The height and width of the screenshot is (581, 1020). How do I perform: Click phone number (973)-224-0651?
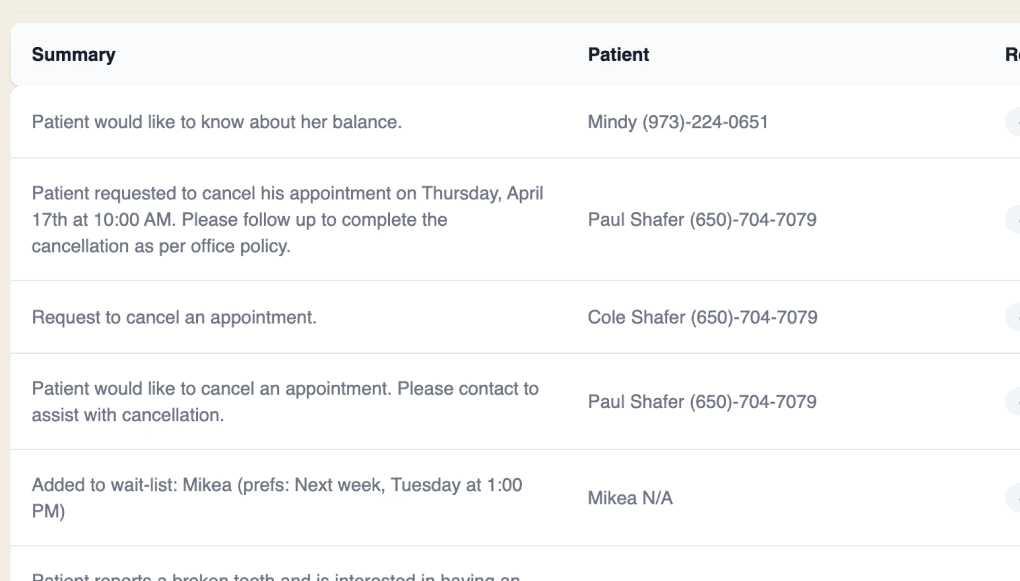(705, 122)
